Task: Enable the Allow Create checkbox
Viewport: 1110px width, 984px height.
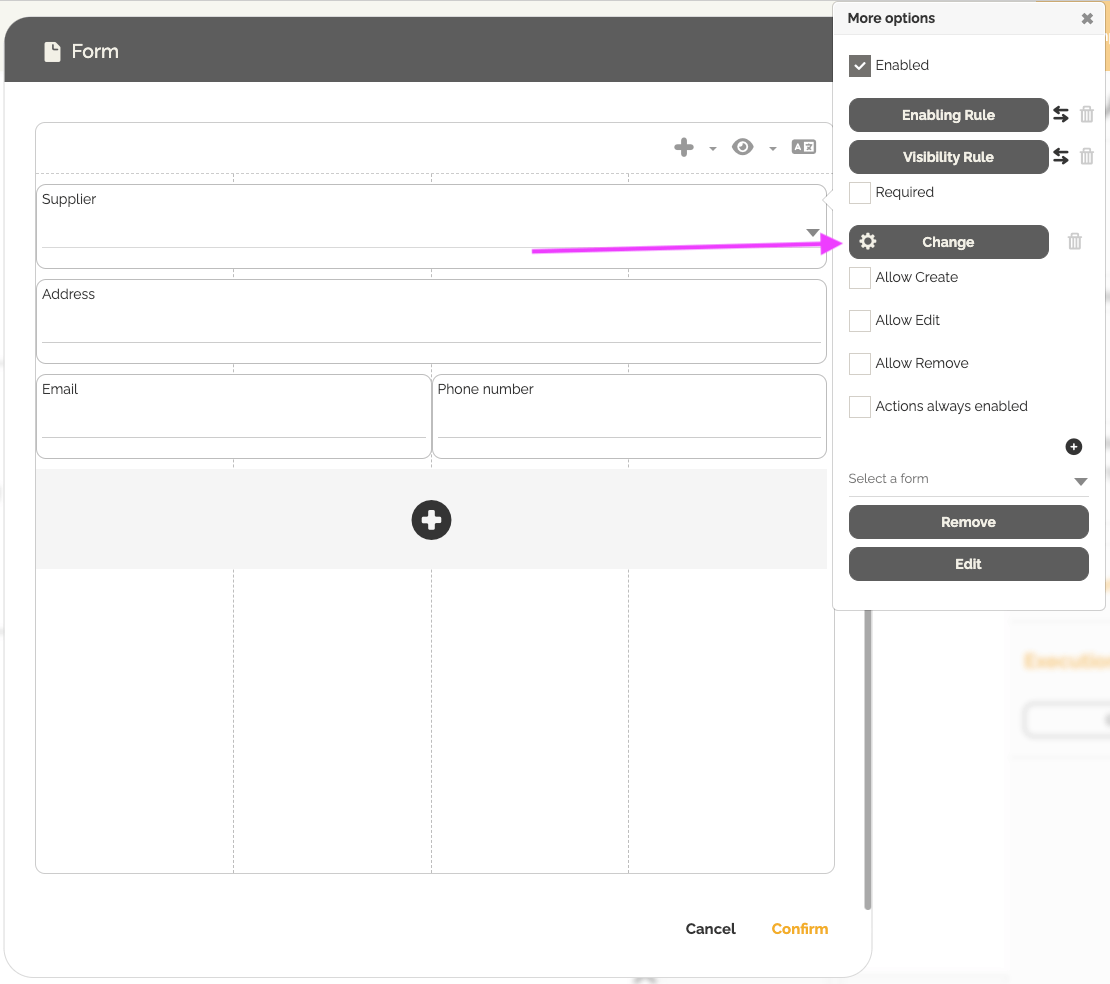Action: coord(859,278)
